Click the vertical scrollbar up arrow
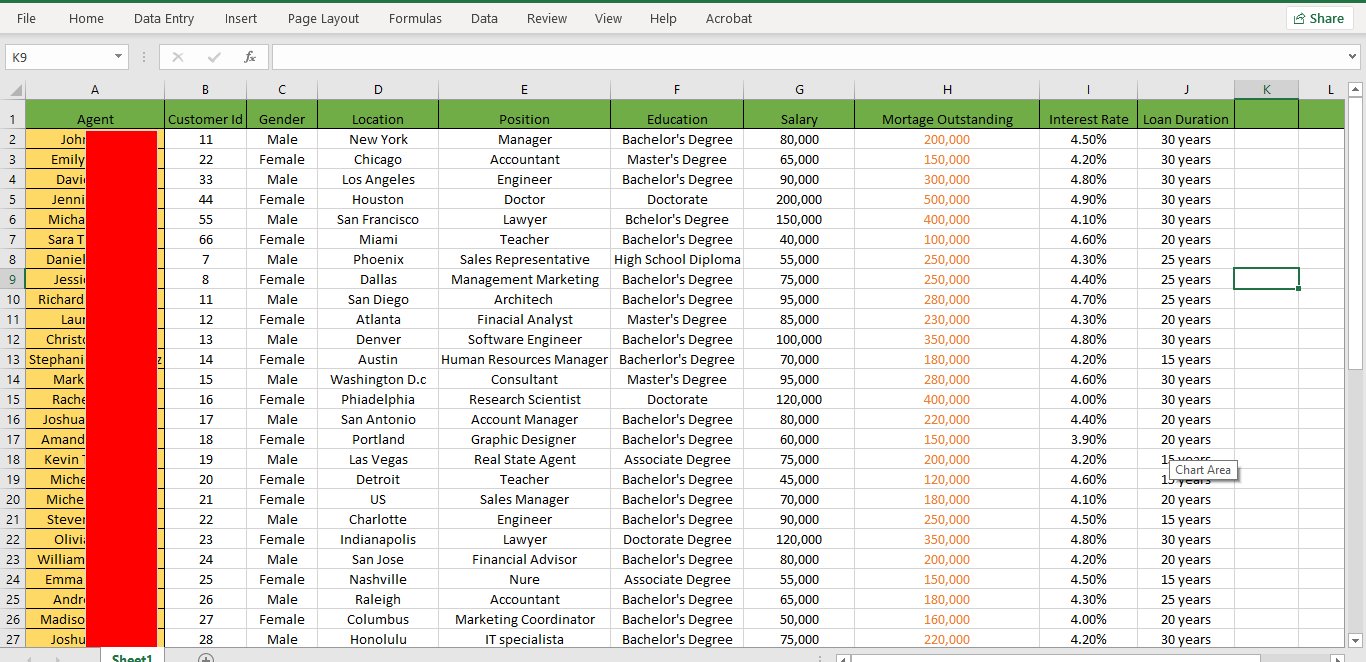1366x662 pixels. [1355, 90]
